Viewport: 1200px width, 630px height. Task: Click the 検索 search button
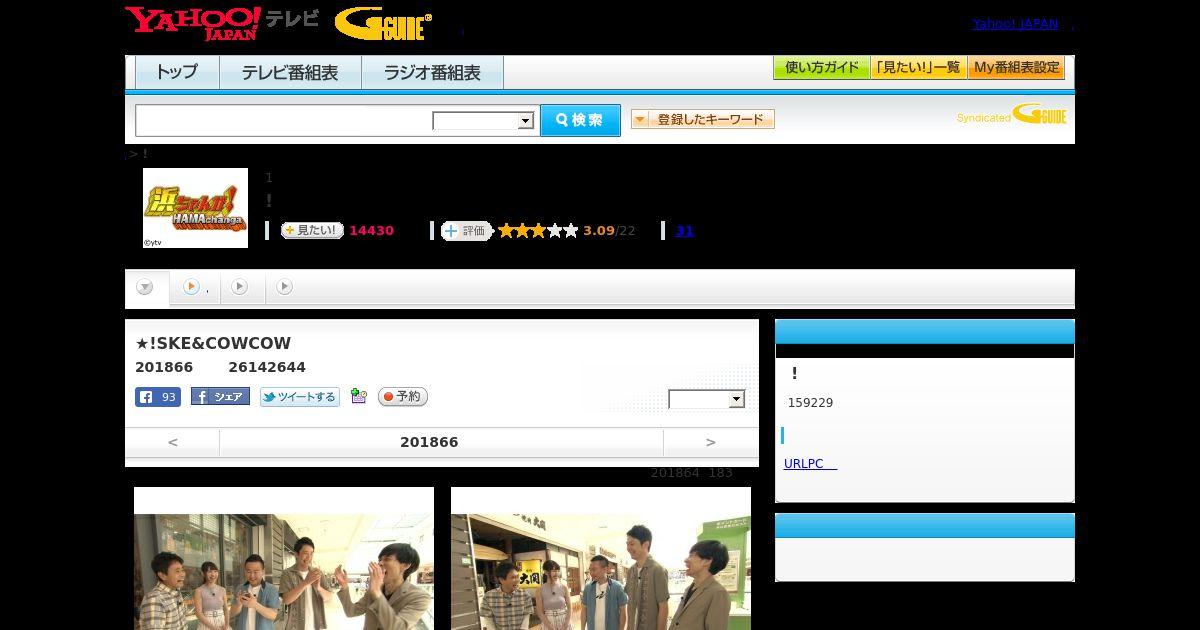(x=580, y=120)
